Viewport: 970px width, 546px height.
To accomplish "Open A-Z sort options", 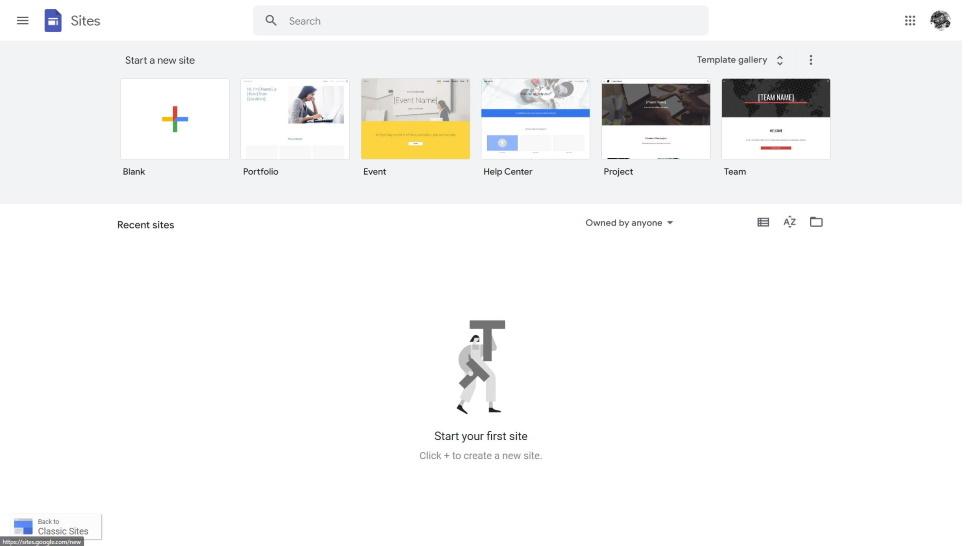I will (x=789, y=222).
